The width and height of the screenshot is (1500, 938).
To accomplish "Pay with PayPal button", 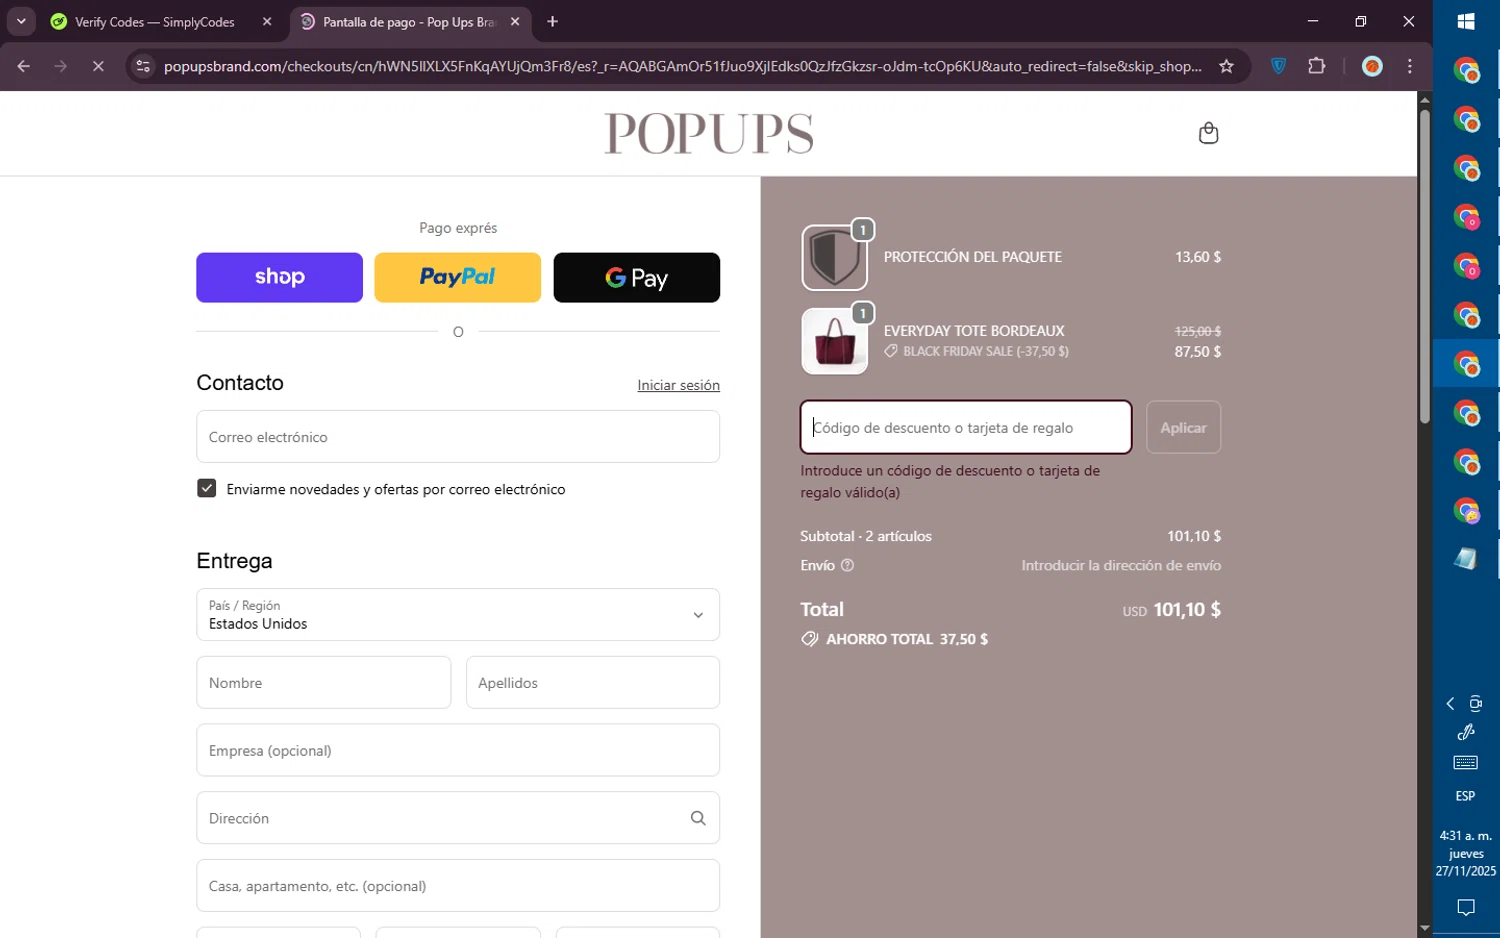I will click(x=457, y=277).
